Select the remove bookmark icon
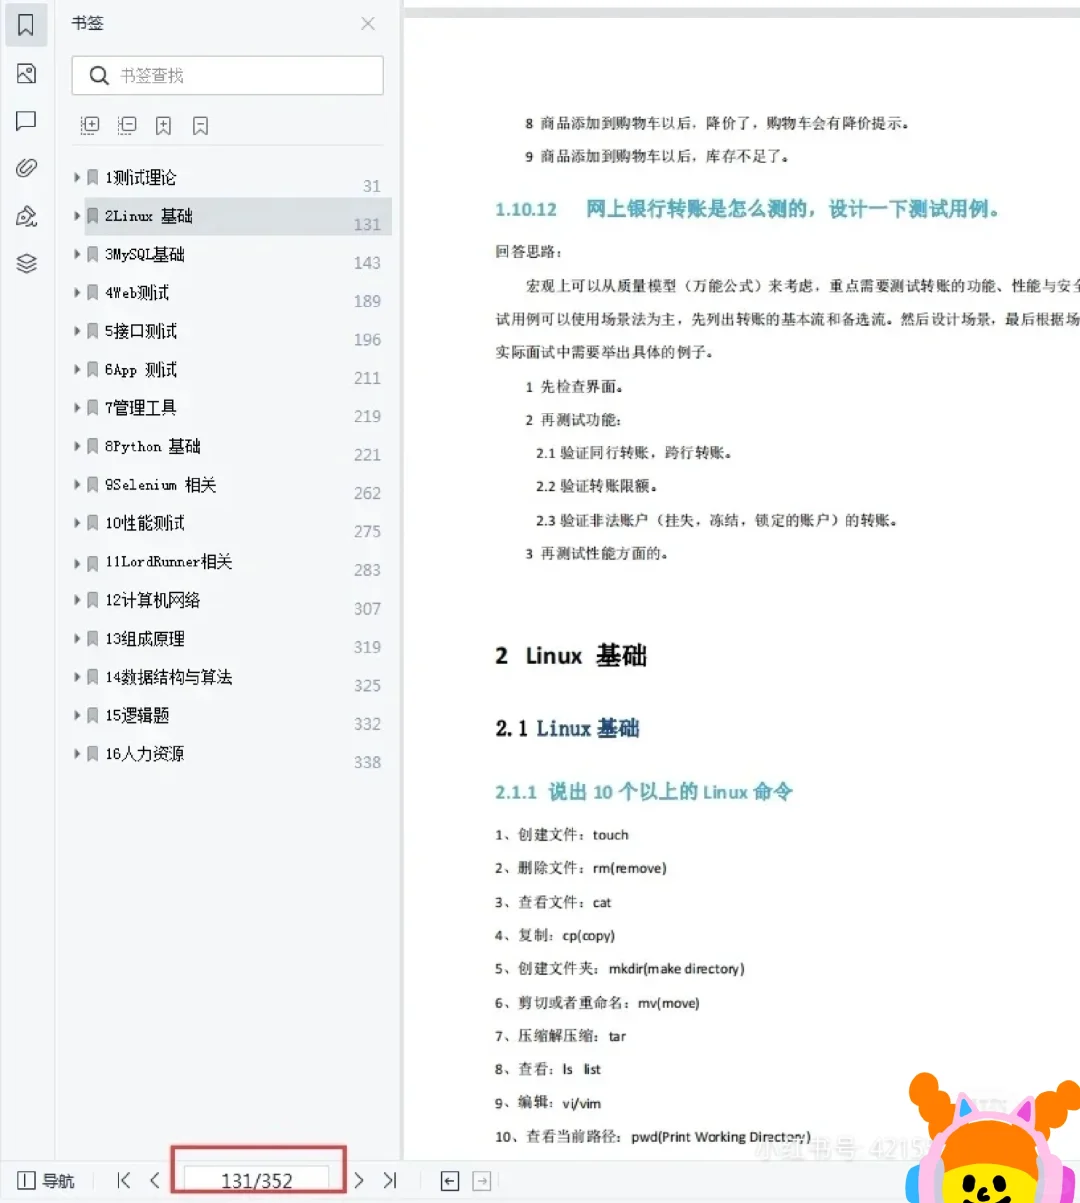The width and height of the screenshot is (1080, 1203). 199,125
